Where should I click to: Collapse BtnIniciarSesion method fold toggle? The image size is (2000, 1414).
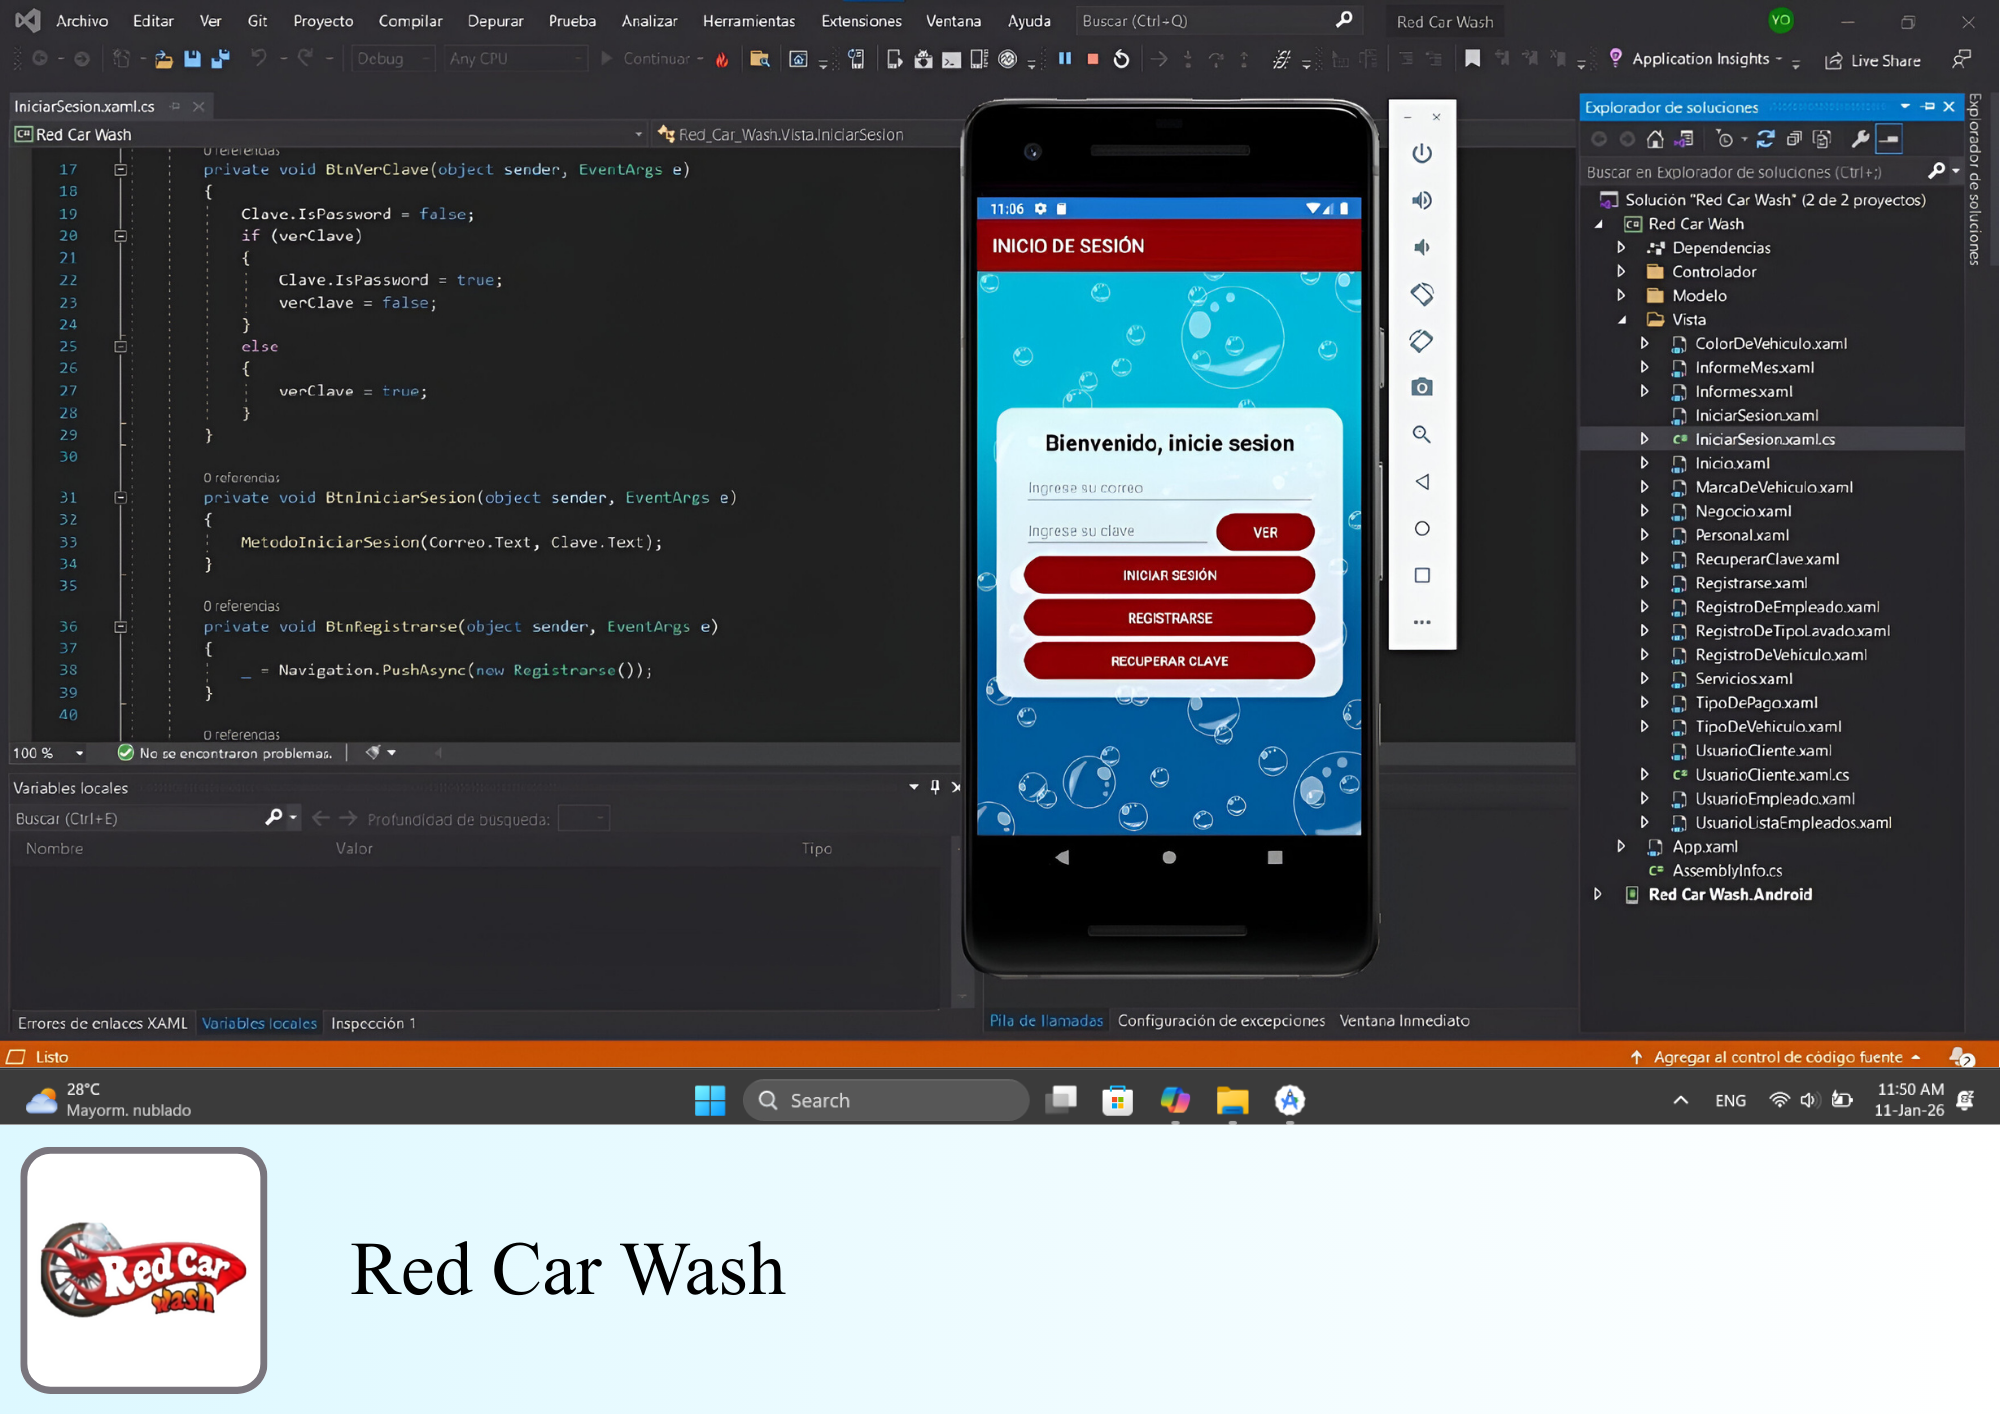pyautogui.click(x=121, y=498)
